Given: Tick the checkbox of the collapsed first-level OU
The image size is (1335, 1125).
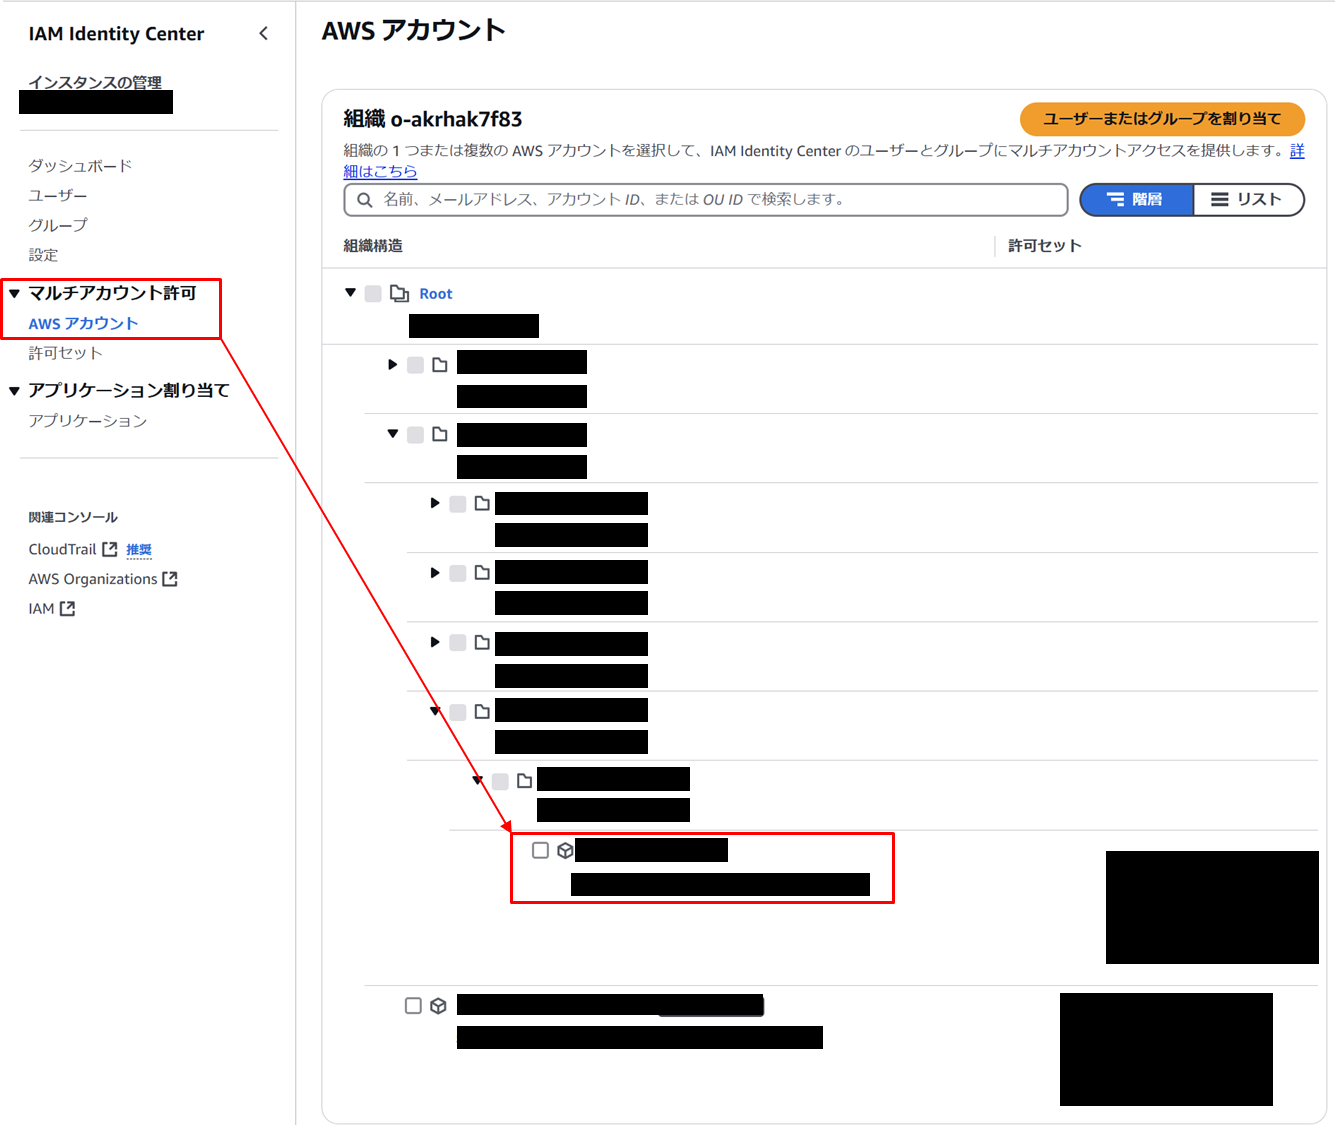Looking at the screenshot, I should pos(415,365).
